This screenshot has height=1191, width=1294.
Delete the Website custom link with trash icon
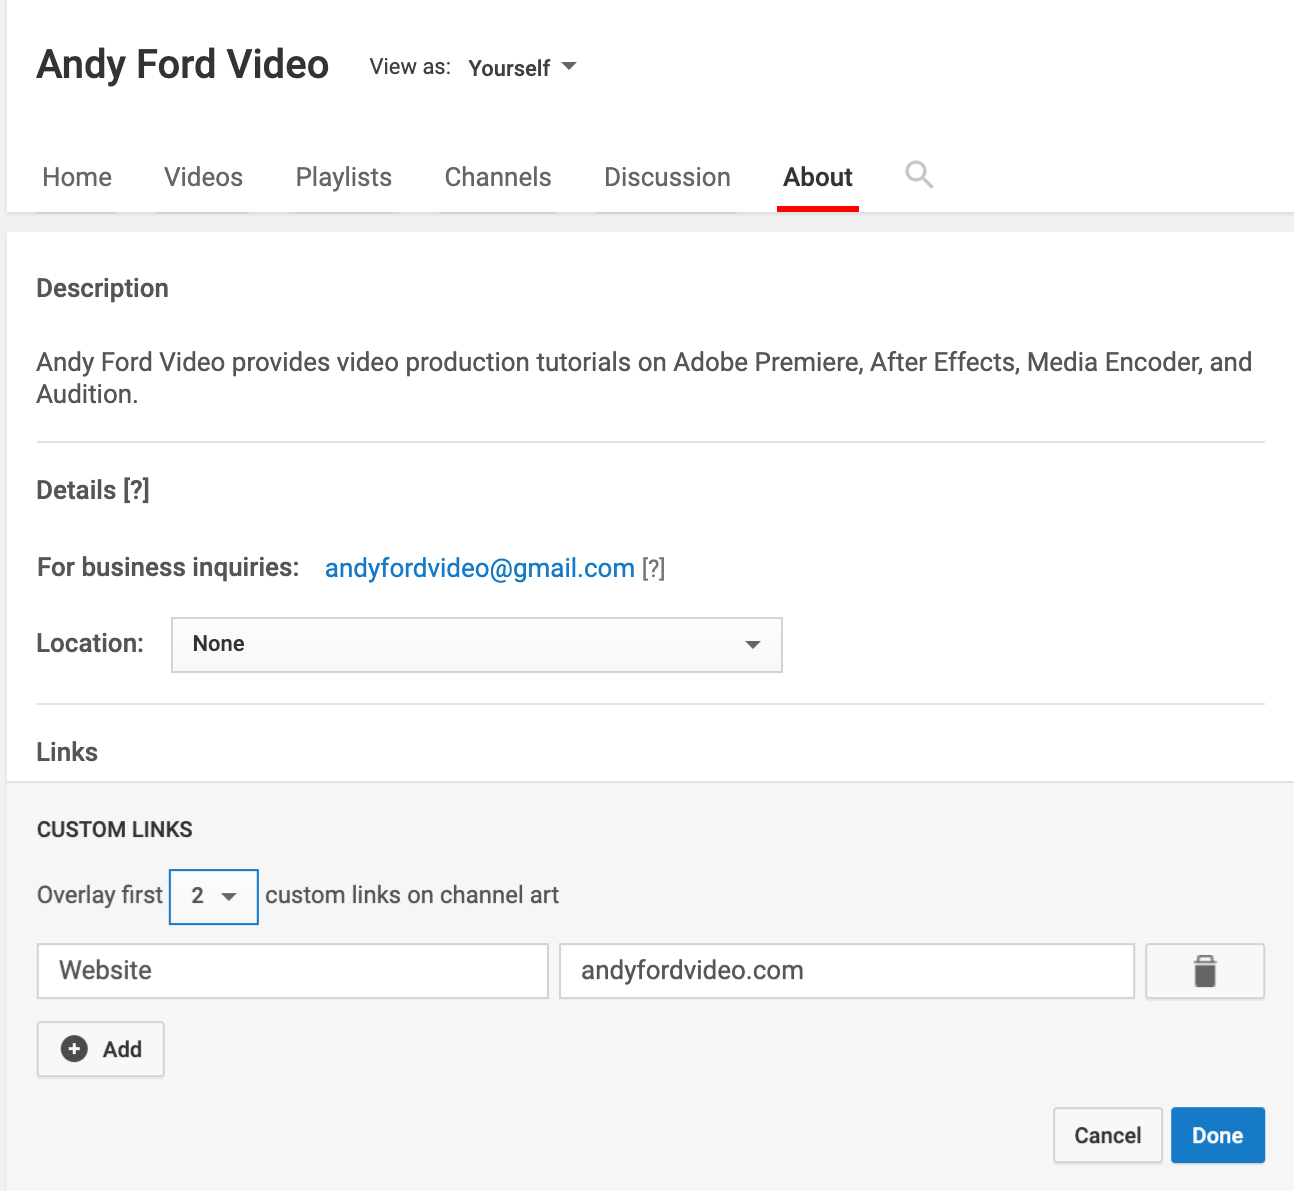pos(1204,971)
